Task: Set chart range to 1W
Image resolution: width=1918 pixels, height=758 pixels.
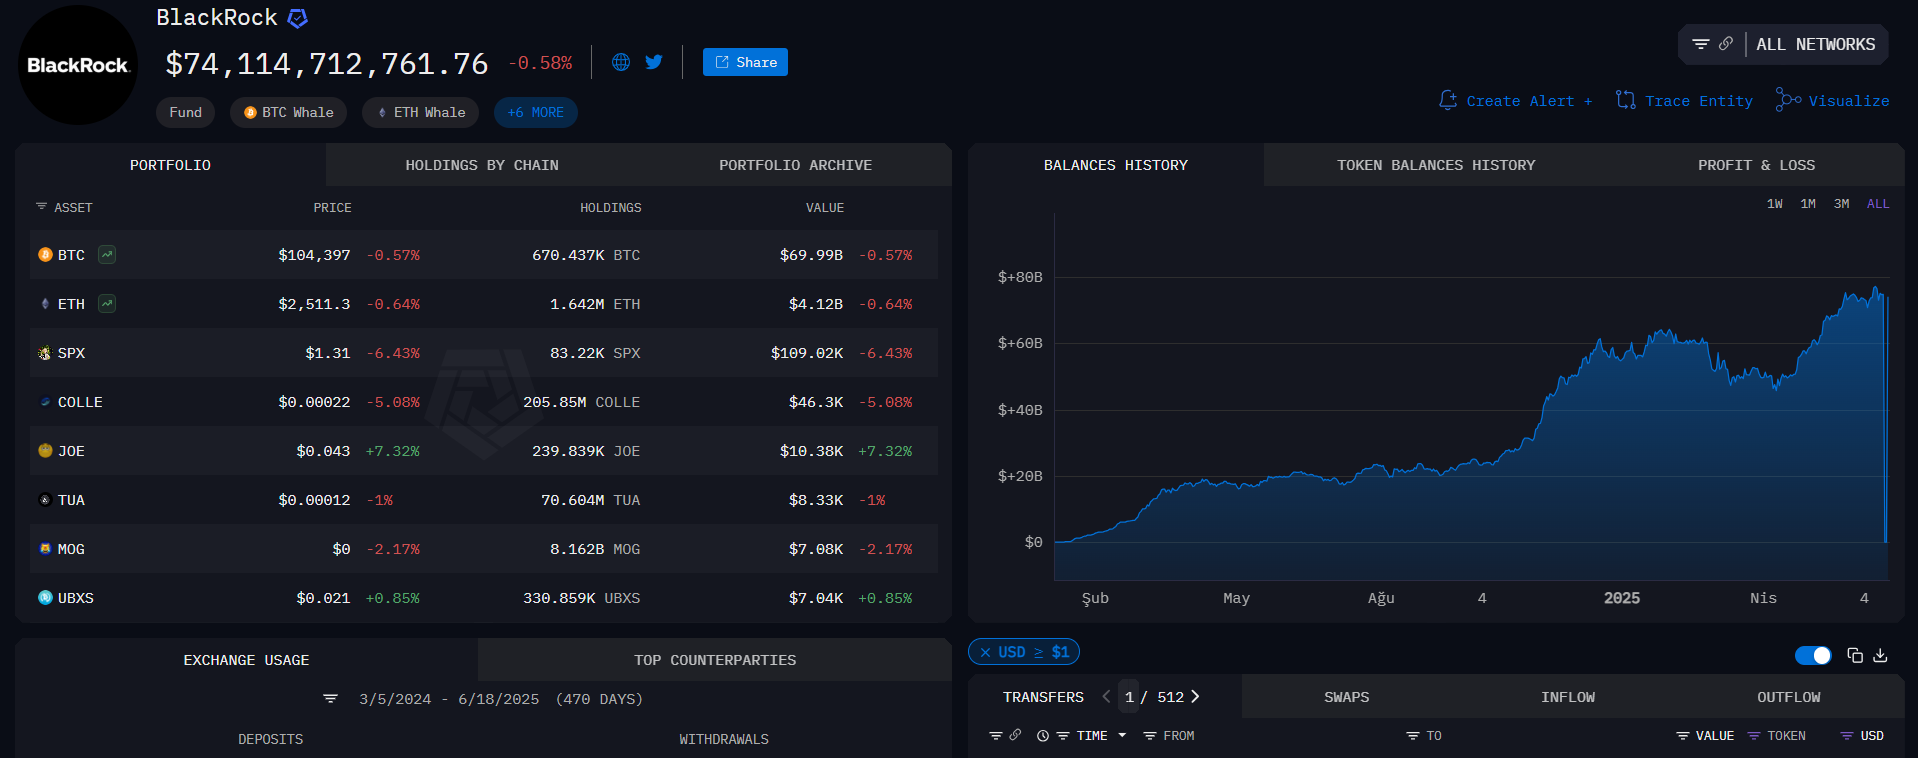Action: pyautogui.click(x=1774, y=203)
